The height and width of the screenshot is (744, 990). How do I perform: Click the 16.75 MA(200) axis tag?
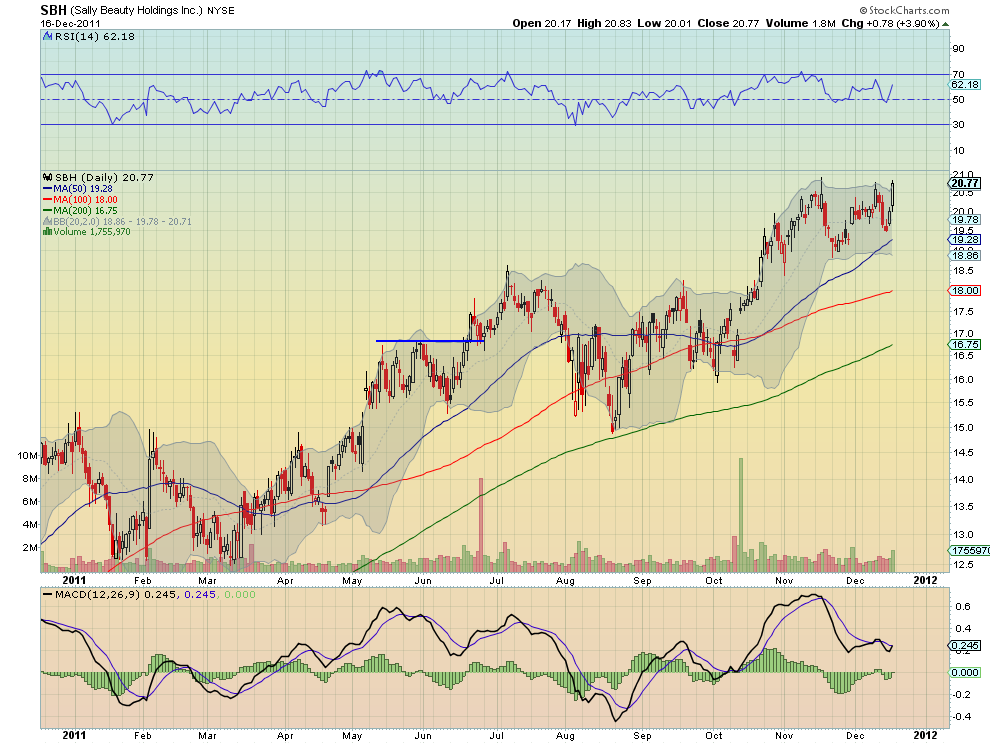(965, 344)
